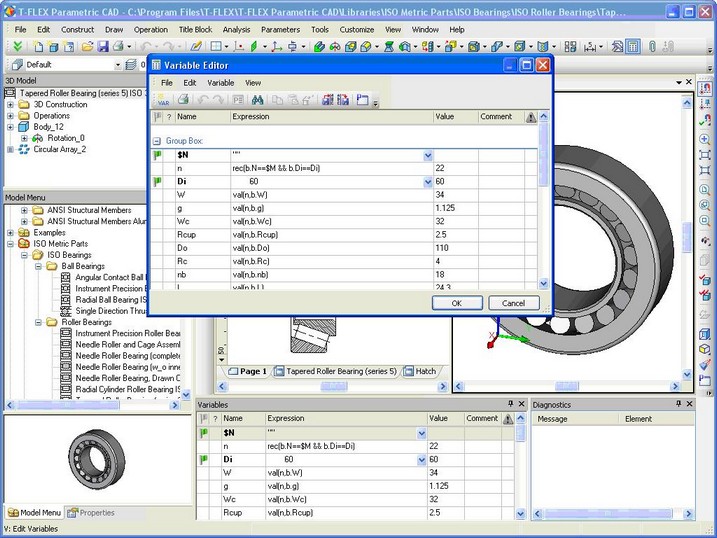Click the Model Menu horizontal scrollbar
Screen dimensions: 717x538
[x=93, y=405]
